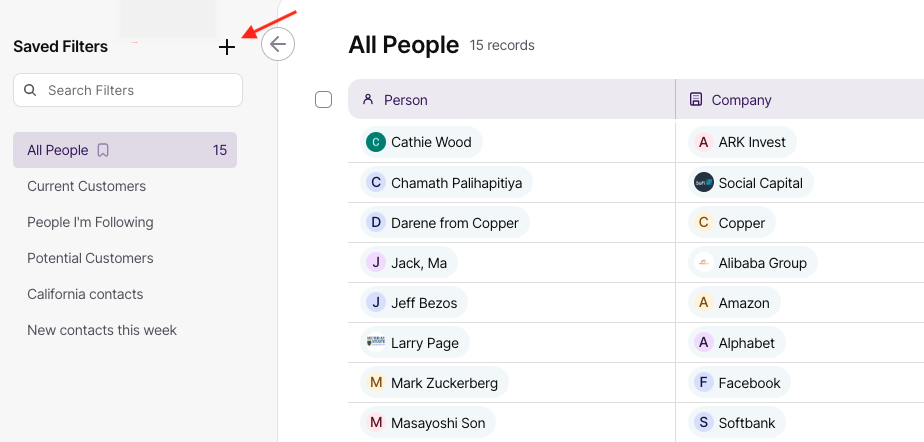Viewport: 924px width, 442px height.
Task: Click the building icon in Company column header
Action: (x=696, y=99)
